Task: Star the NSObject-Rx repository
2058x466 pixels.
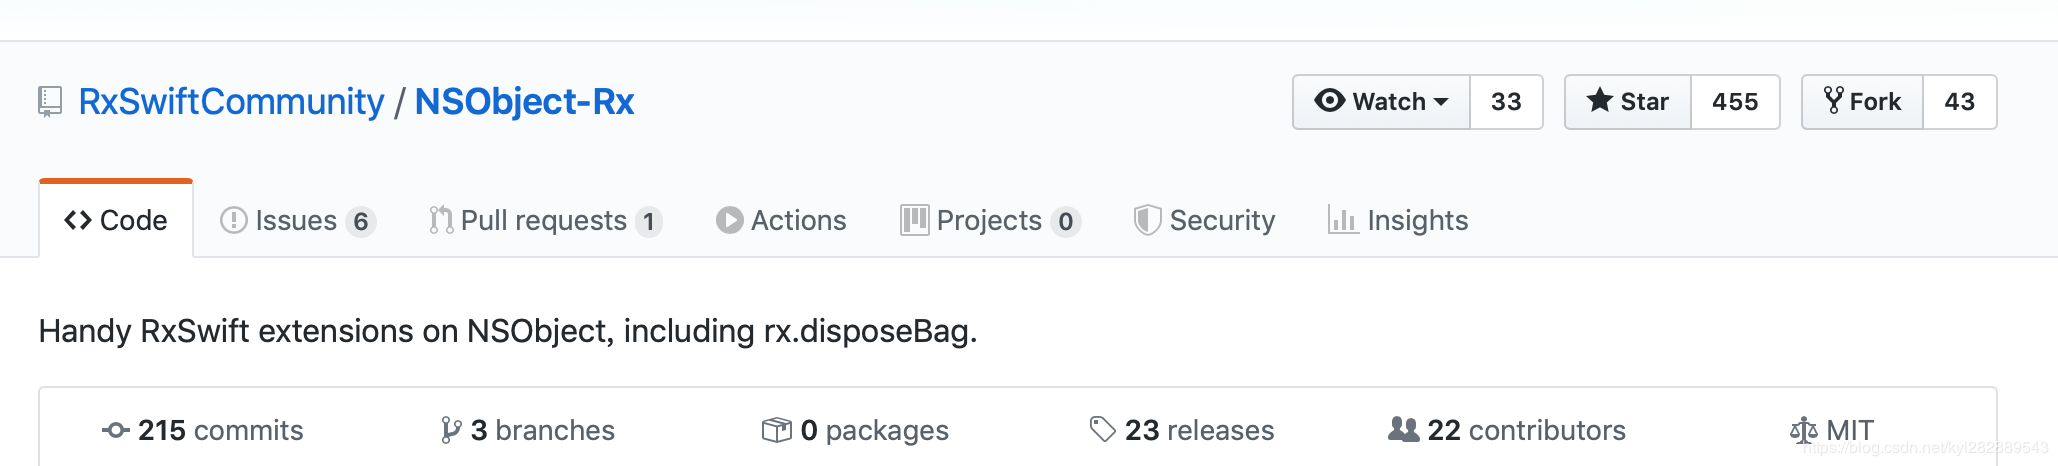Action: tap(1628, 102)
